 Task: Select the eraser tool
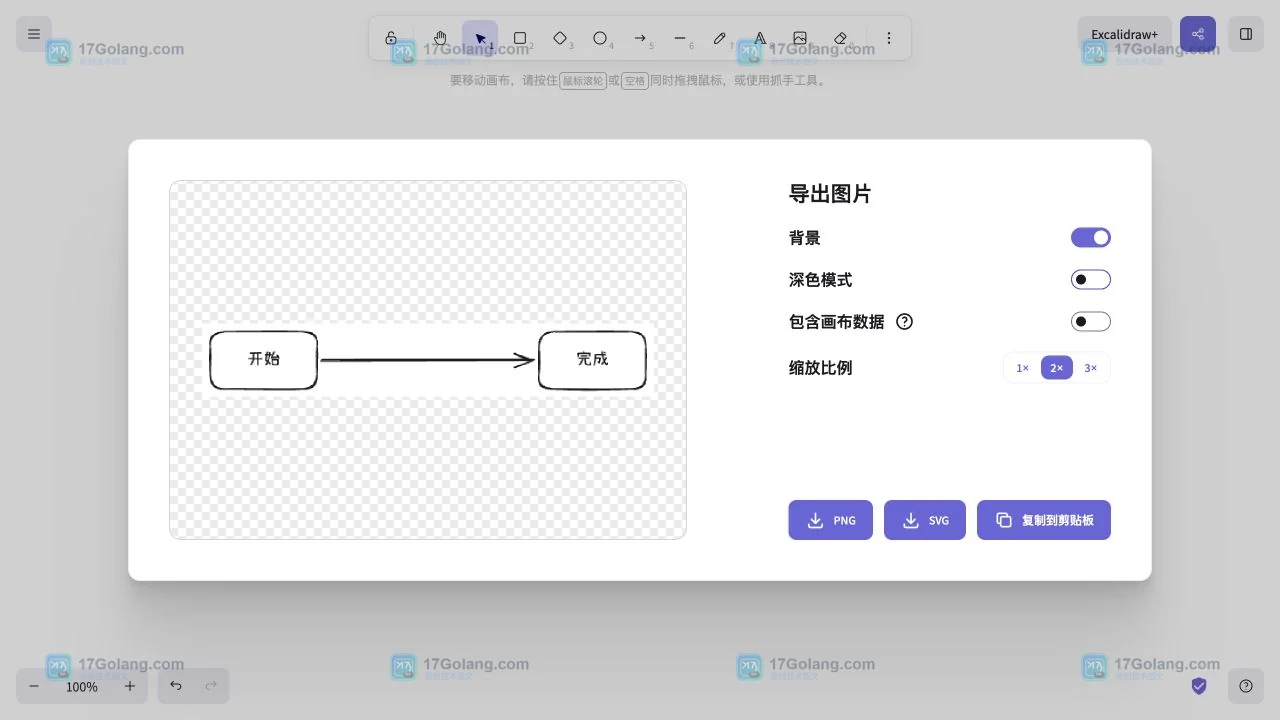tap(840, 38)
